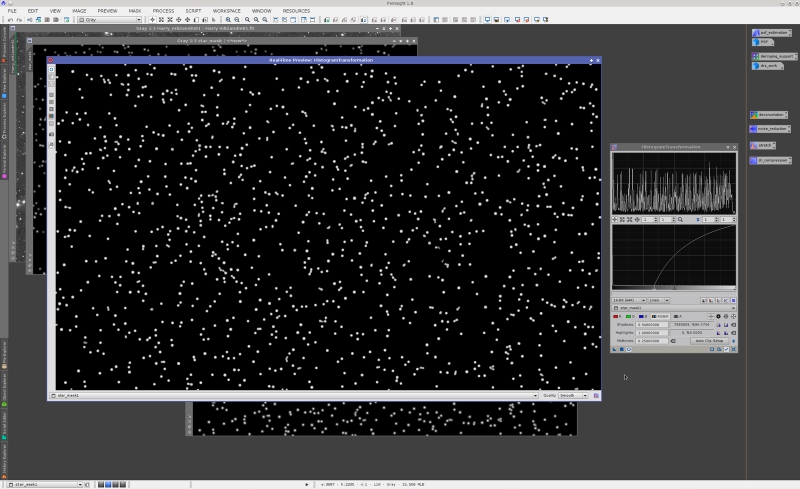Toggle the readout mode crosshair icon

(711, 316)
